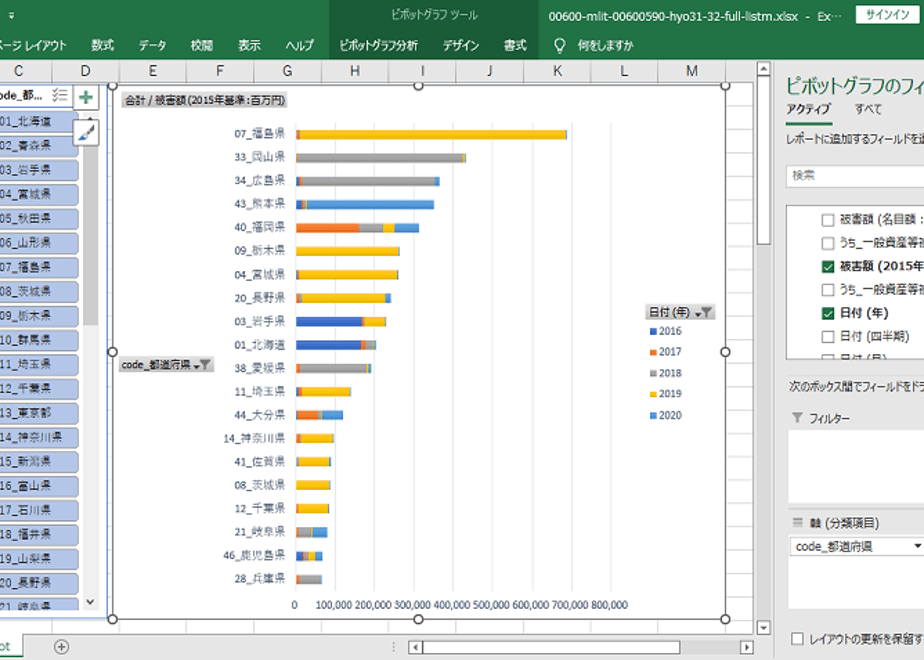Open the chart styles paintbrush button

coord(86,133)
